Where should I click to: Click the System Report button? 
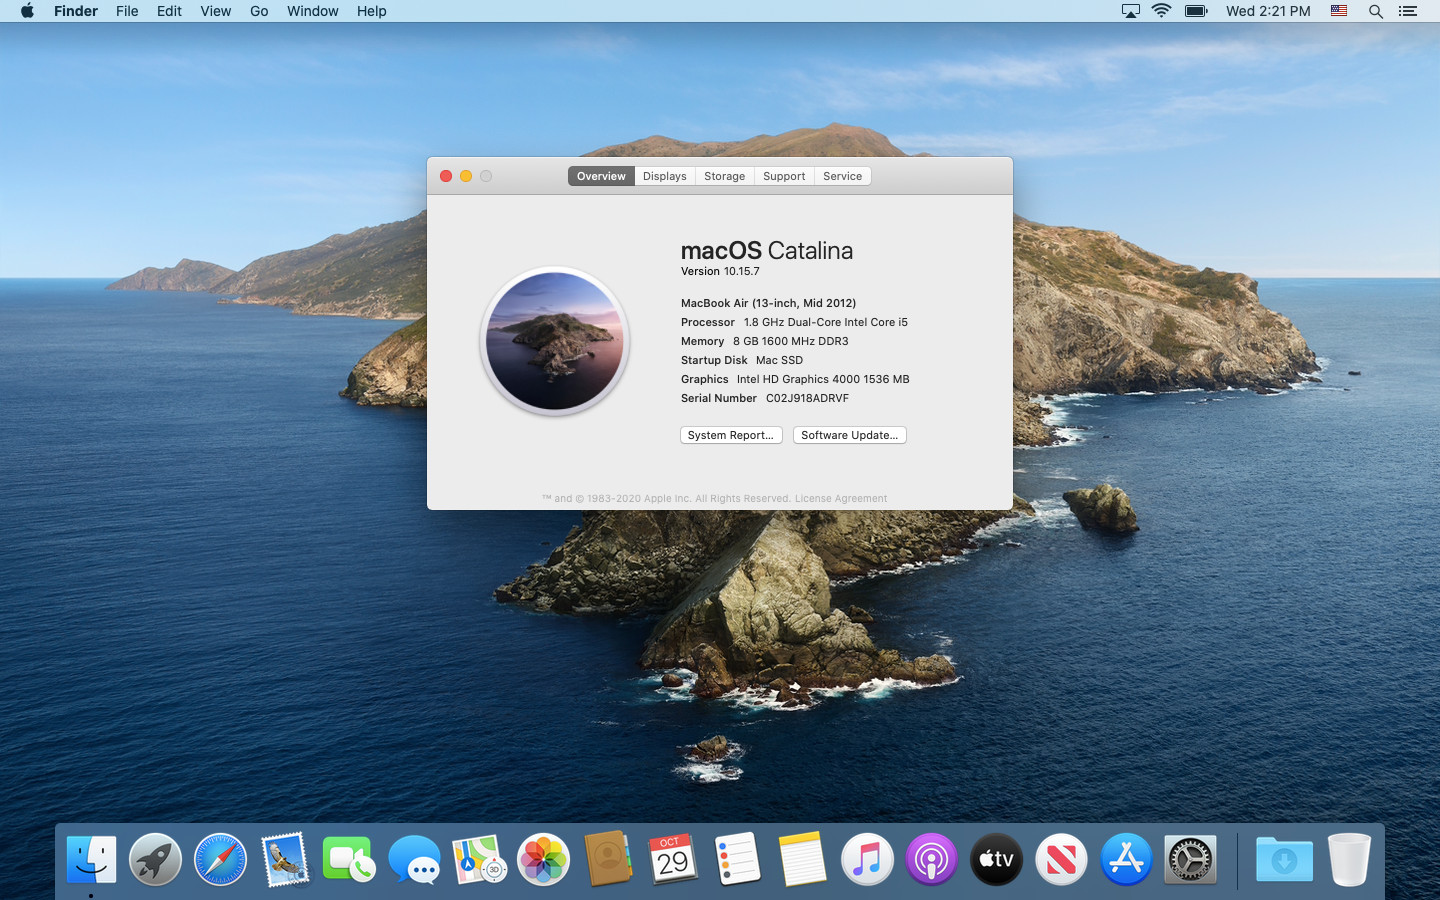[731, 435]
